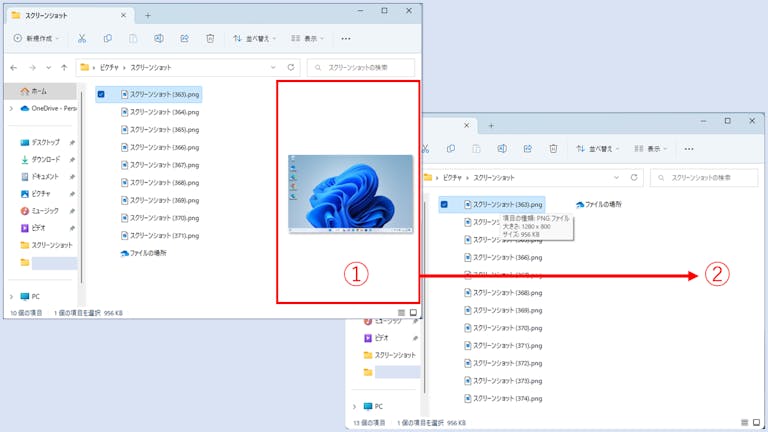Expand the address bar history dropdown in the left window
This screenshot has height=432, width=768.
point(273,68)
